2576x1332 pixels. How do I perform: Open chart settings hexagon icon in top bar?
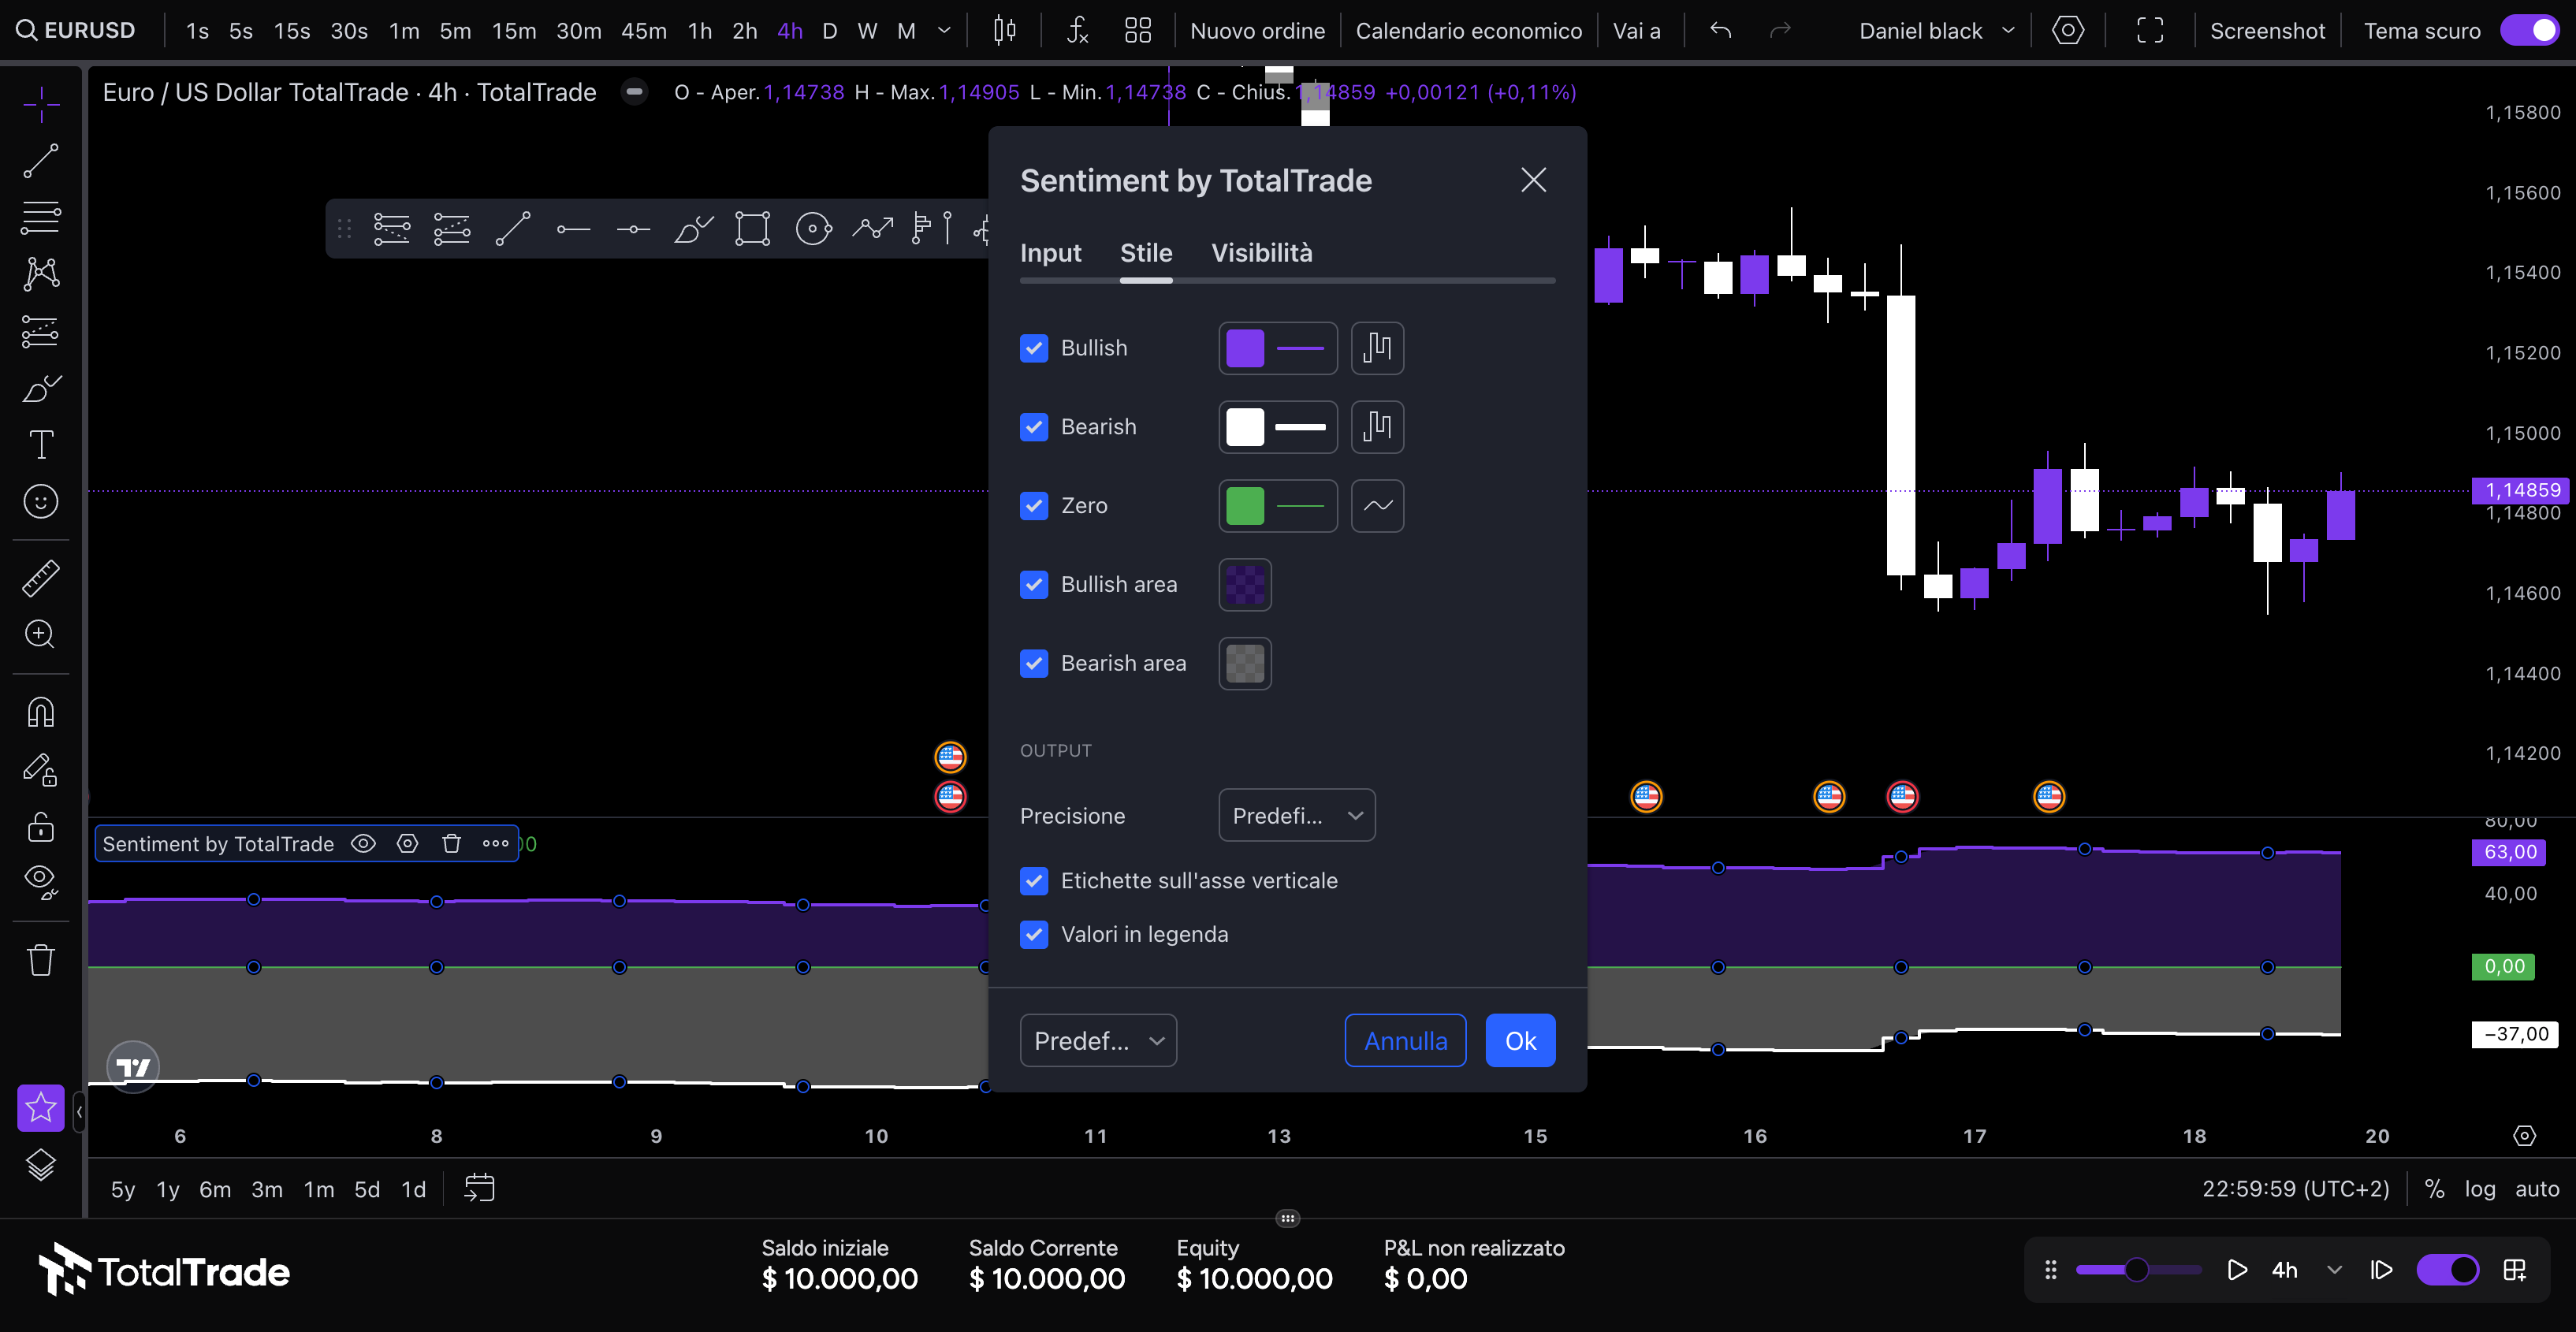click(2068, 30)
